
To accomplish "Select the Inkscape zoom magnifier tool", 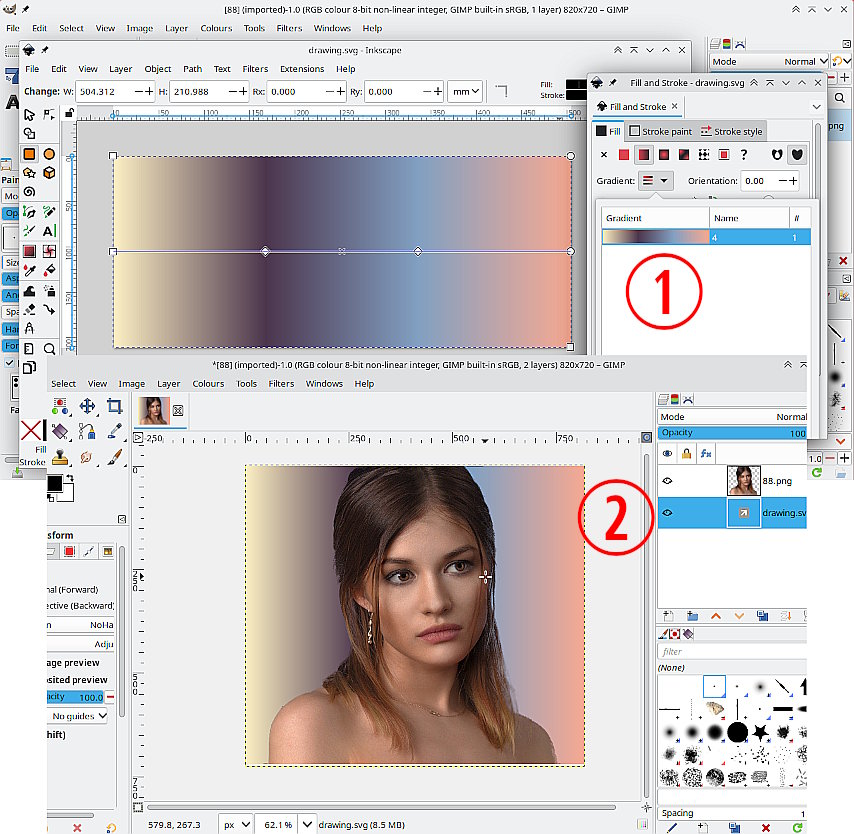I will 49,349.
